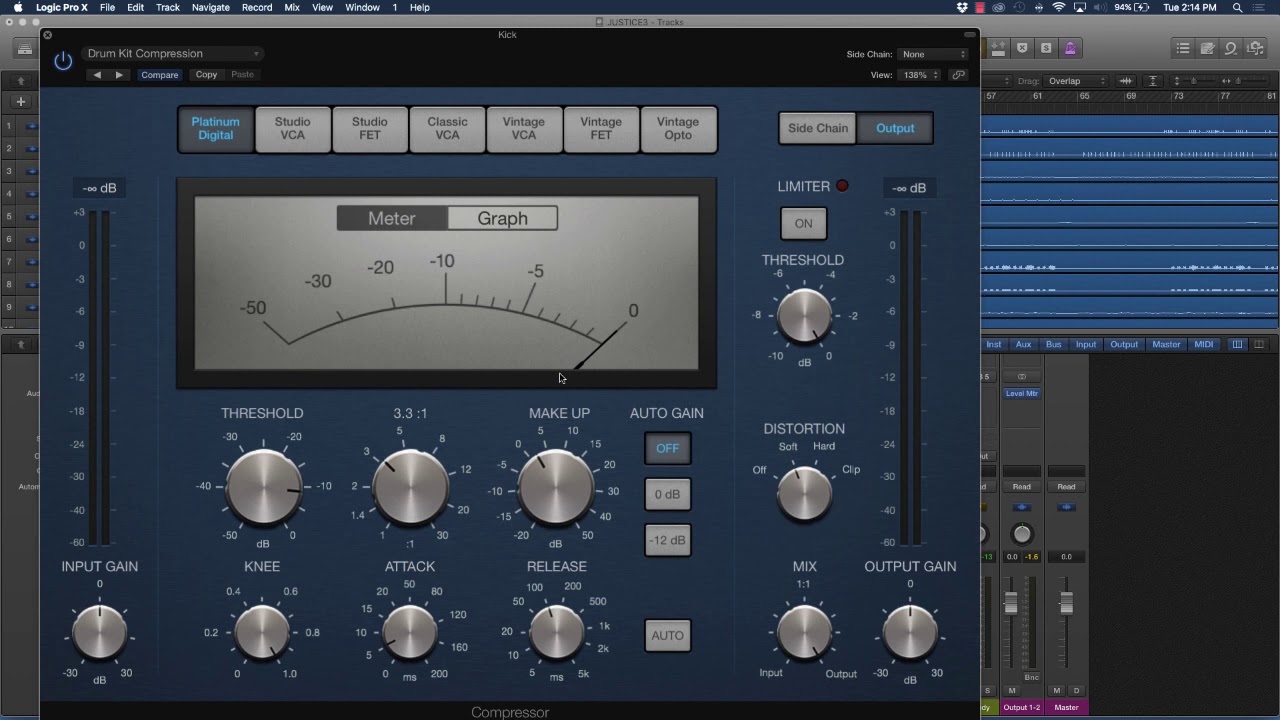Viewport: 1280px width, 720px height.
Task: Mute the Master channel strip
Action: (x=1057, y=690)
